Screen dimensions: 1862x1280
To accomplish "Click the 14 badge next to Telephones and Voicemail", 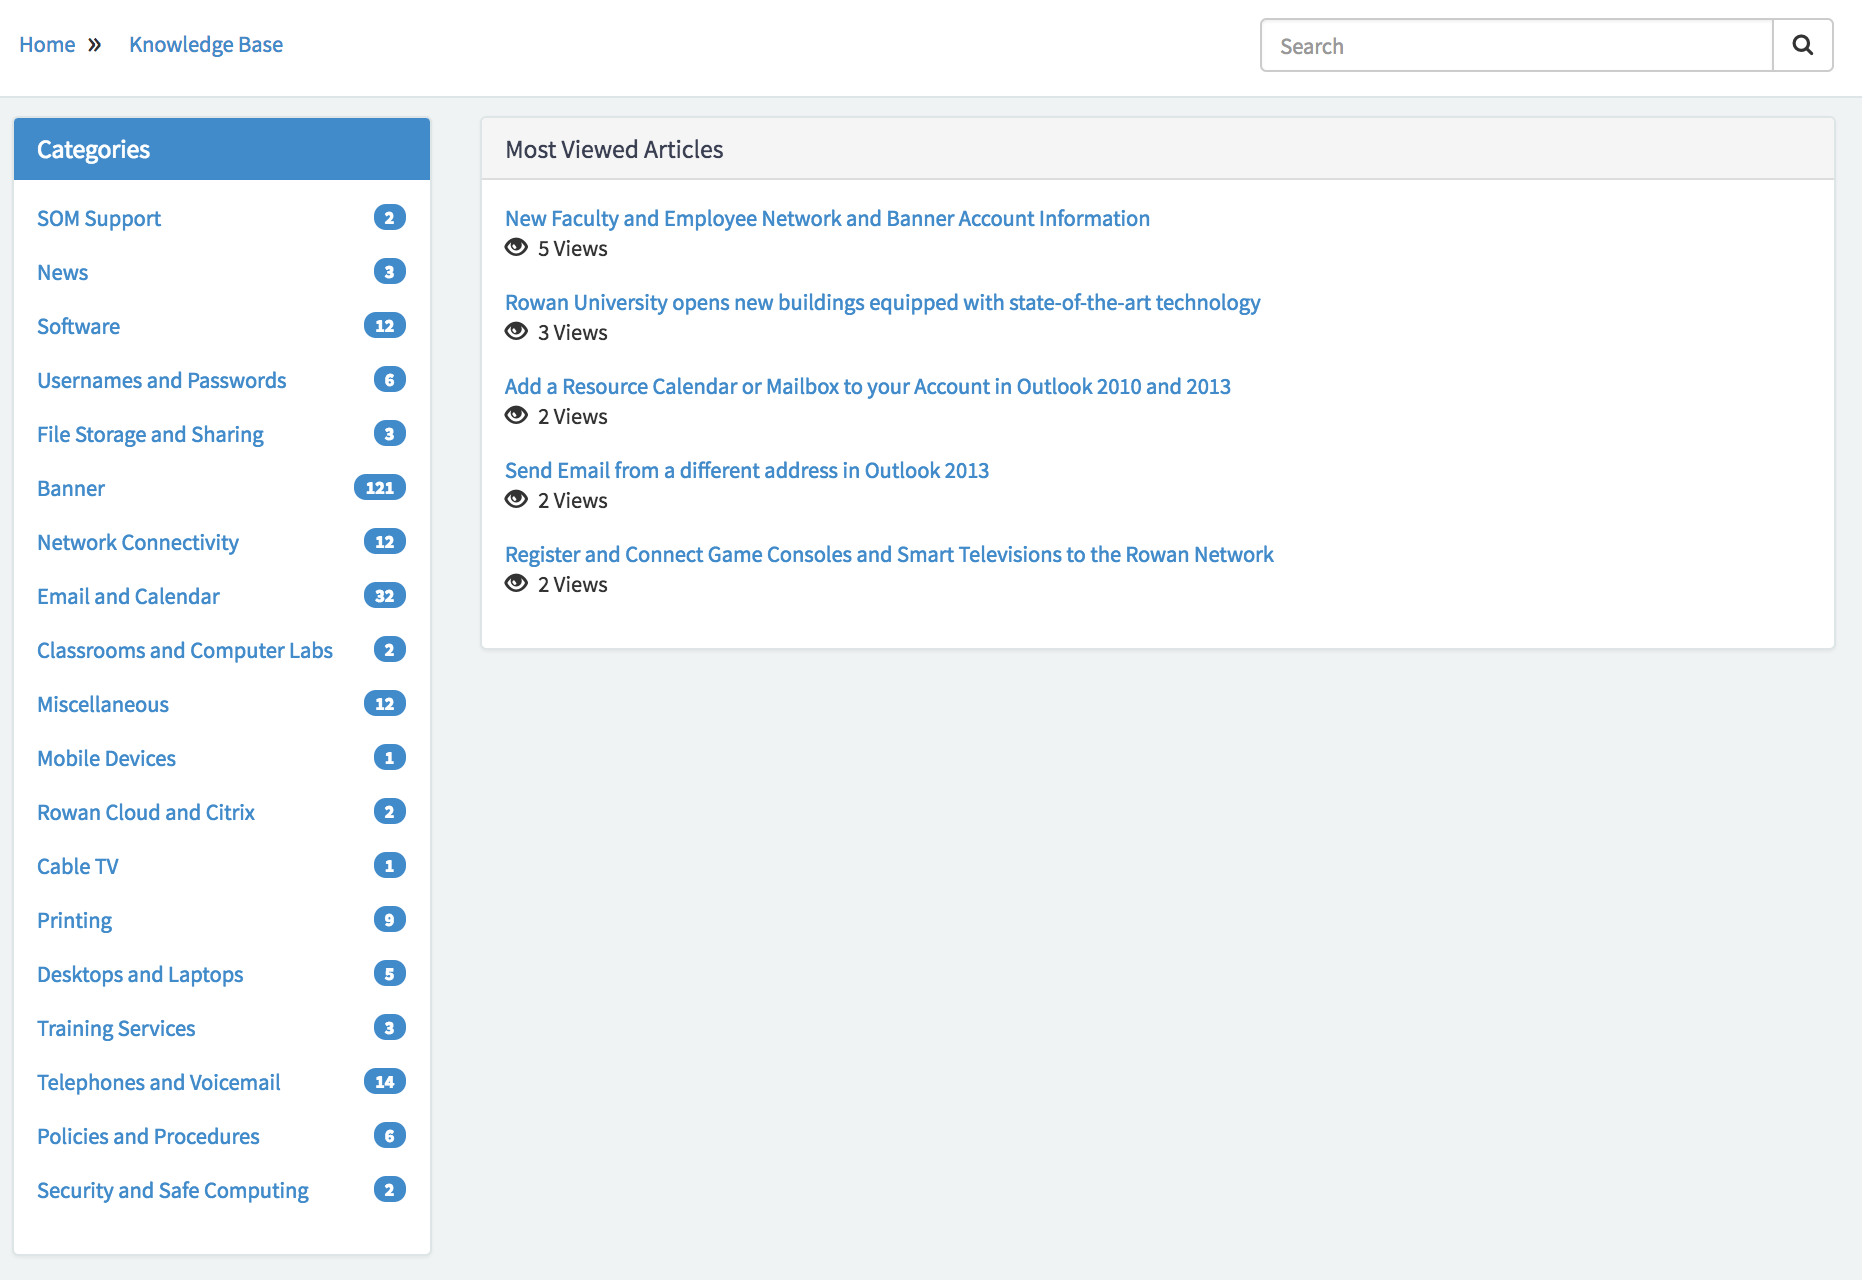I will [384, 1082].
